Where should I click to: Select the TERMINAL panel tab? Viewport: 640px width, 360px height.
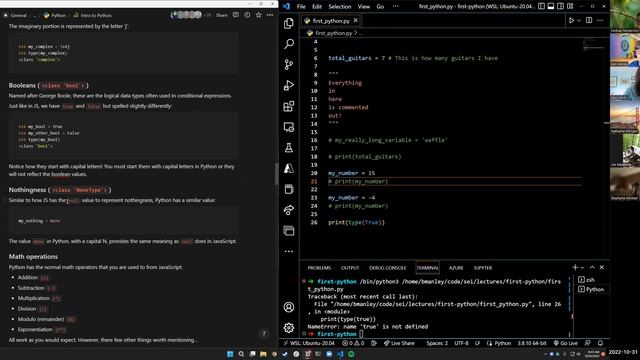pyautogui.click(x=427, y=268)
